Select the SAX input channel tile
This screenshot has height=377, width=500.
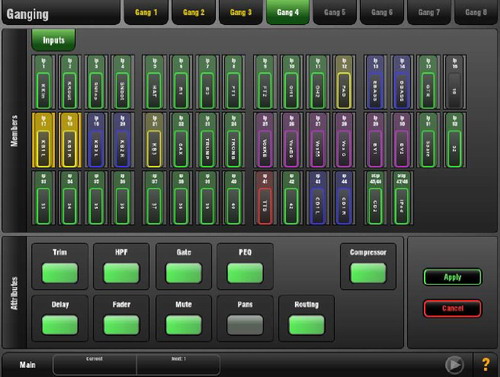[x=180, y=140]
